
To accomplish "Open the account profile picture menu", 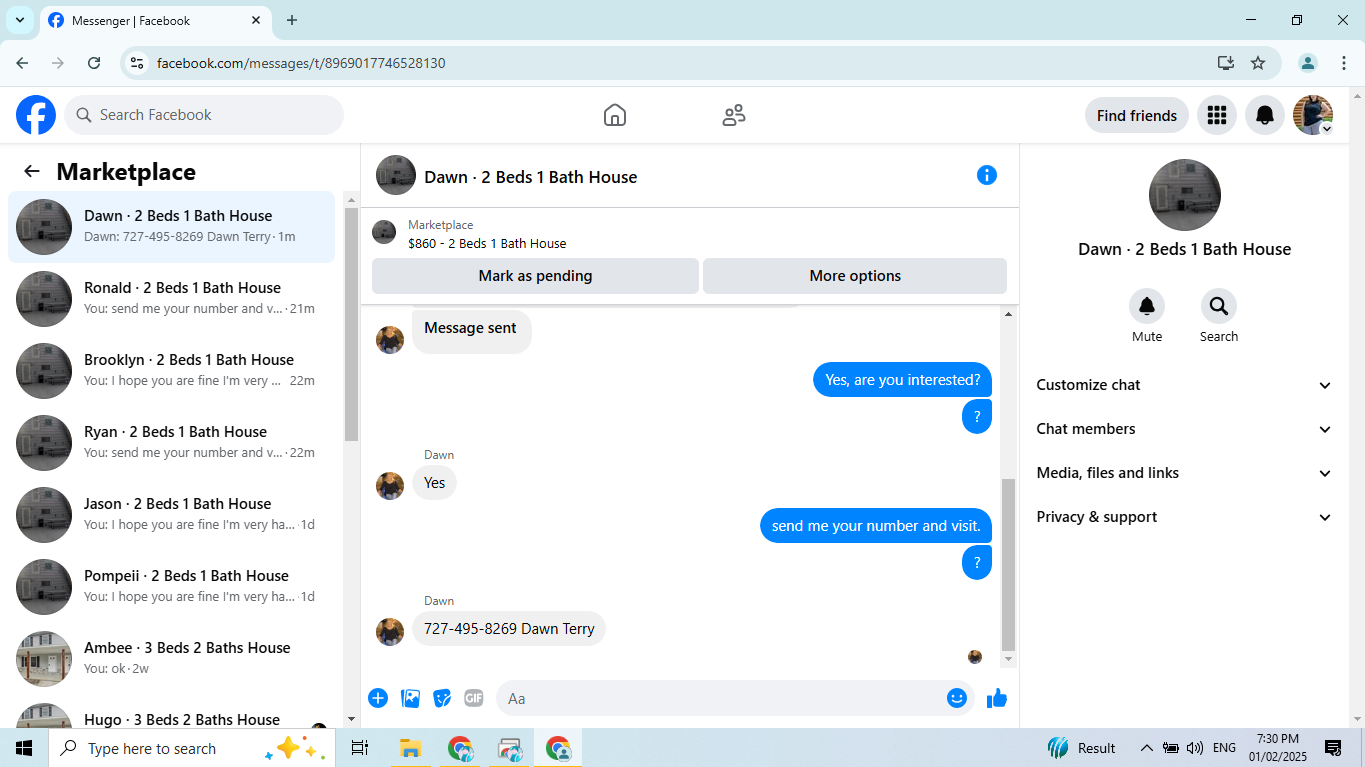I will (1313, 115).
